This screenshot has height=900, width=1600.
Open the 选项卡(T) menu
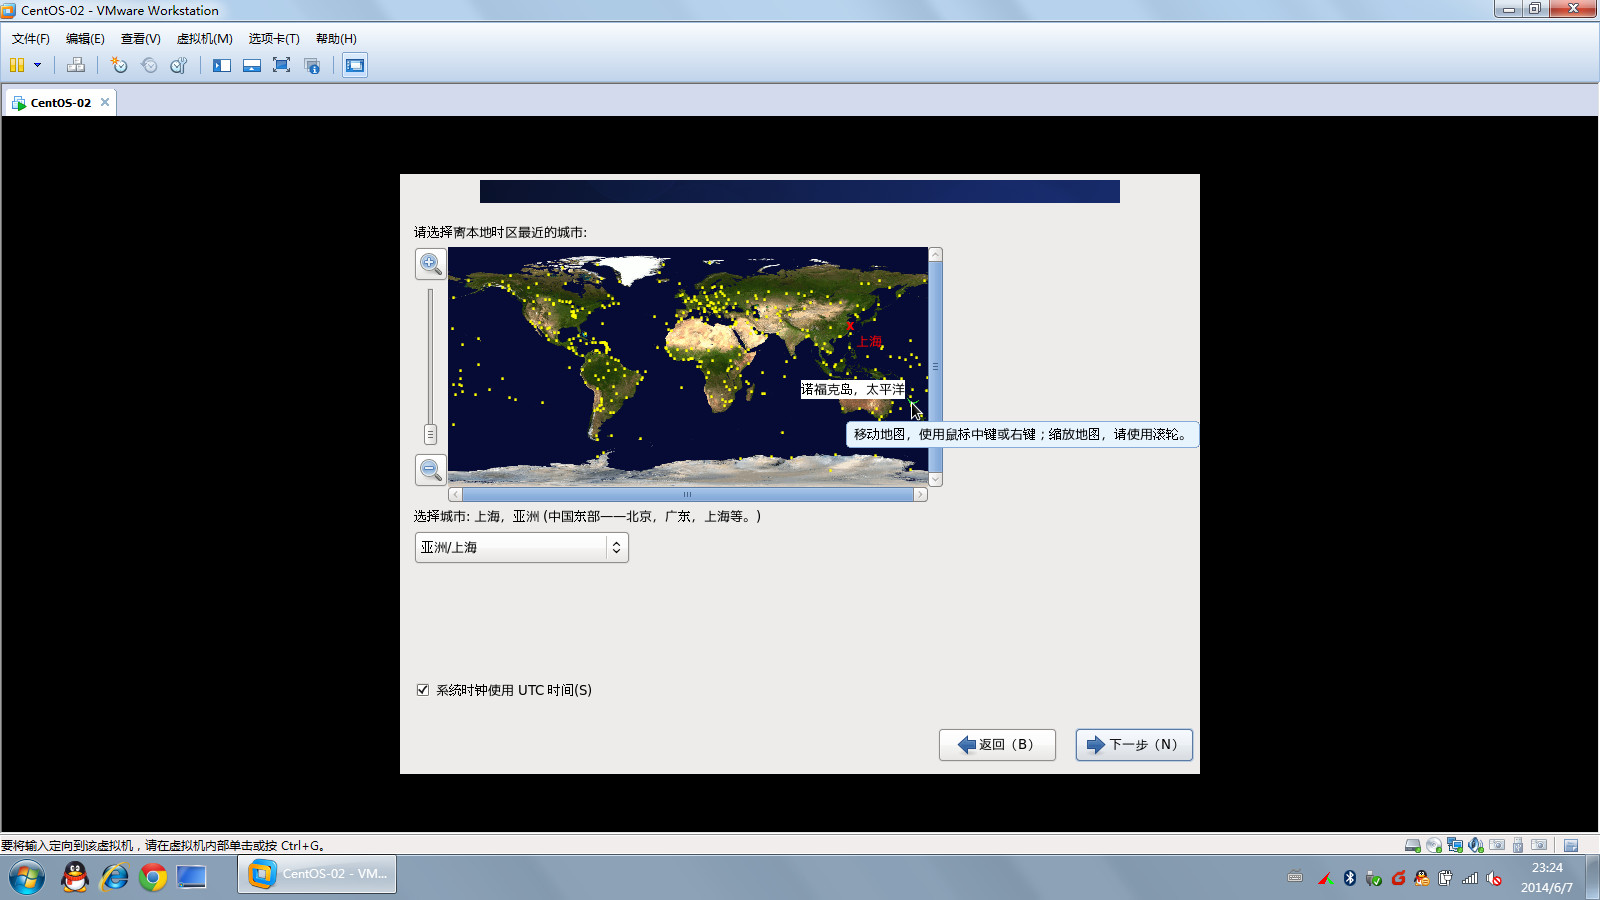(274, 39)
